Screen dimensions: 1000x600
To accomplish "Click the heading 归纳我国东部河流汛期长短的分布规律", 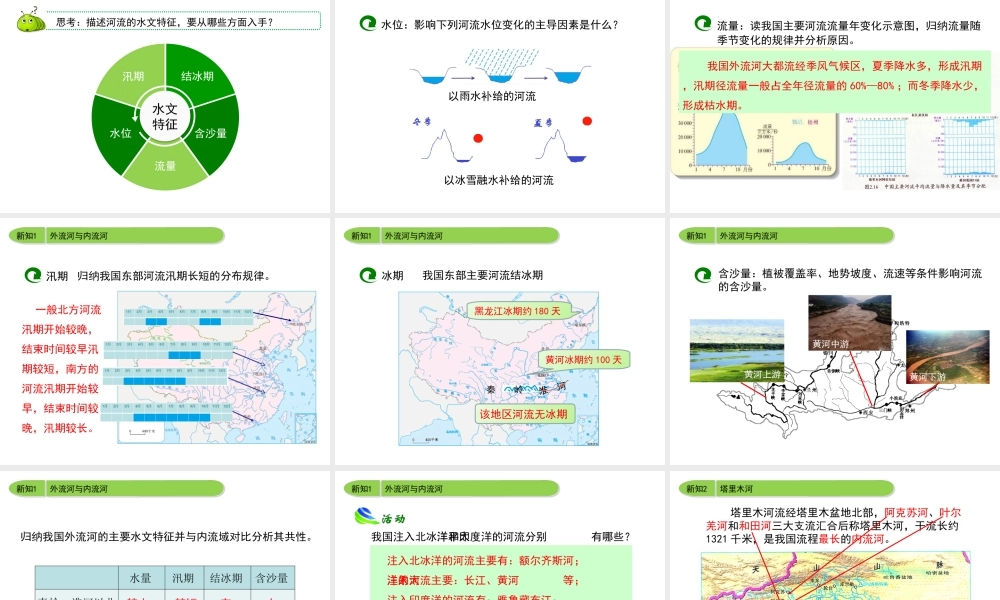I will click(174, 276).
